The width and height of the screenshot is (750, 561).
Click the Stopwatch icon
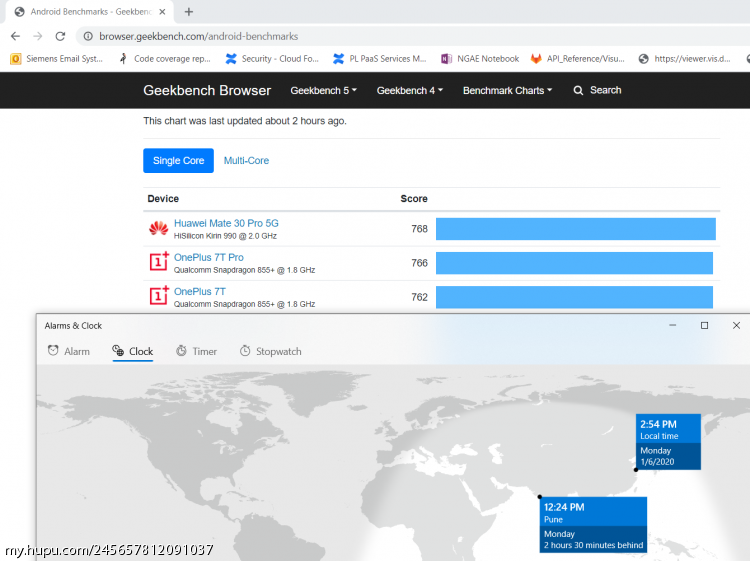245,351
